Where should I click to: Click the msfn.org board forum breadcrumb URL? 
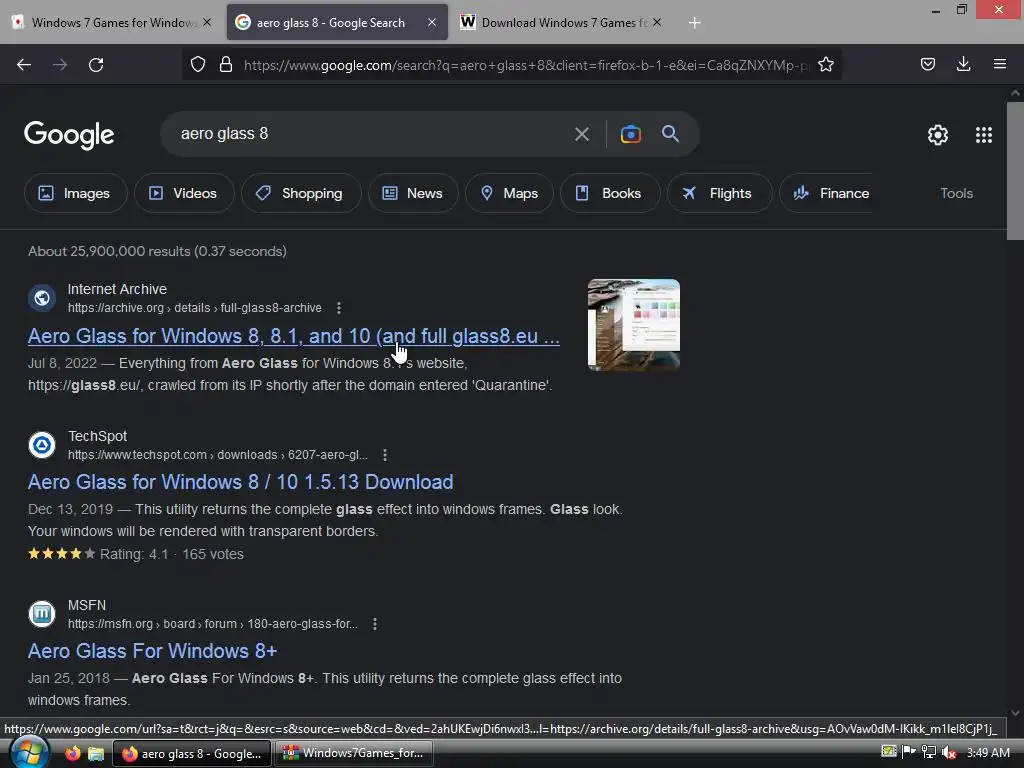(212, 624)
